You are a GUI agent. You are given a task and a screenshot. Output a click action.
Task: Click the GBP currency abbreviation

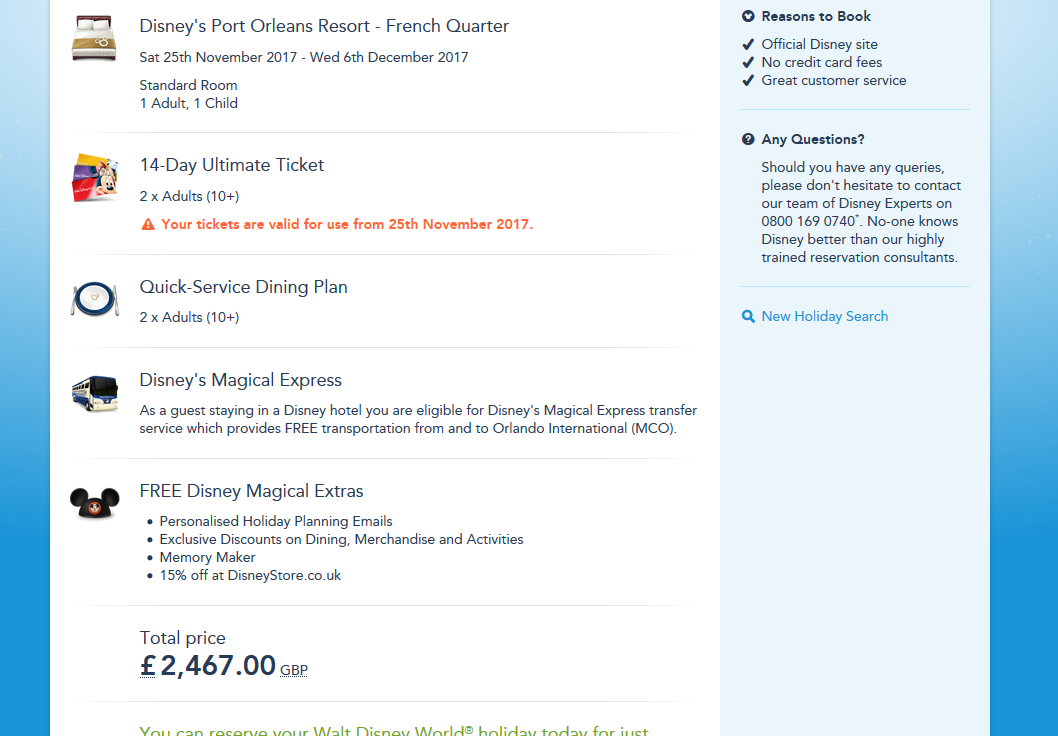point(294,670)
